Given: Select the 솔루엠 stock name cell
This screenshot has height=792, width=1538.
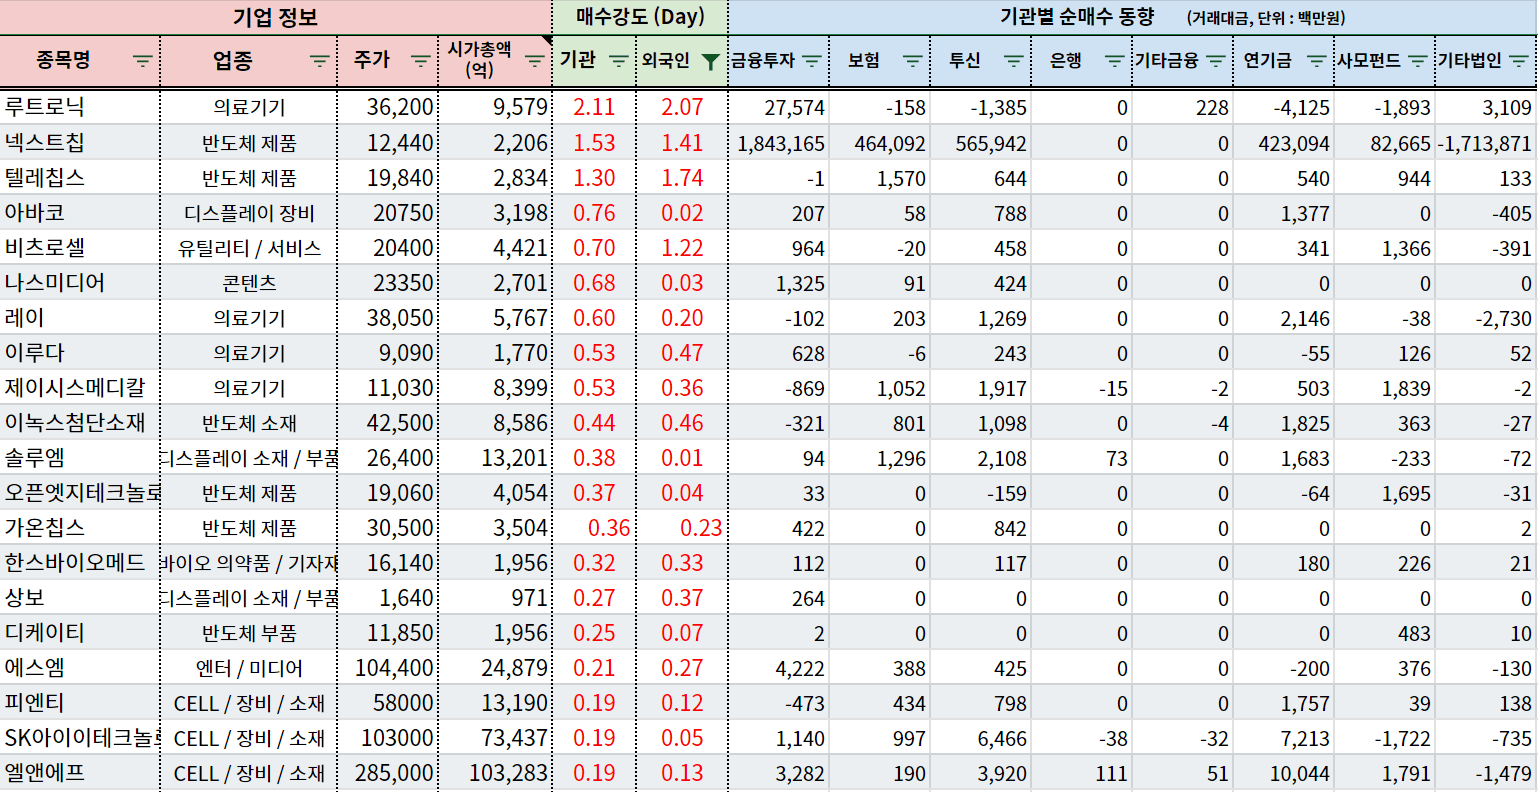Looking at the screenshot, I should (80, 457).
